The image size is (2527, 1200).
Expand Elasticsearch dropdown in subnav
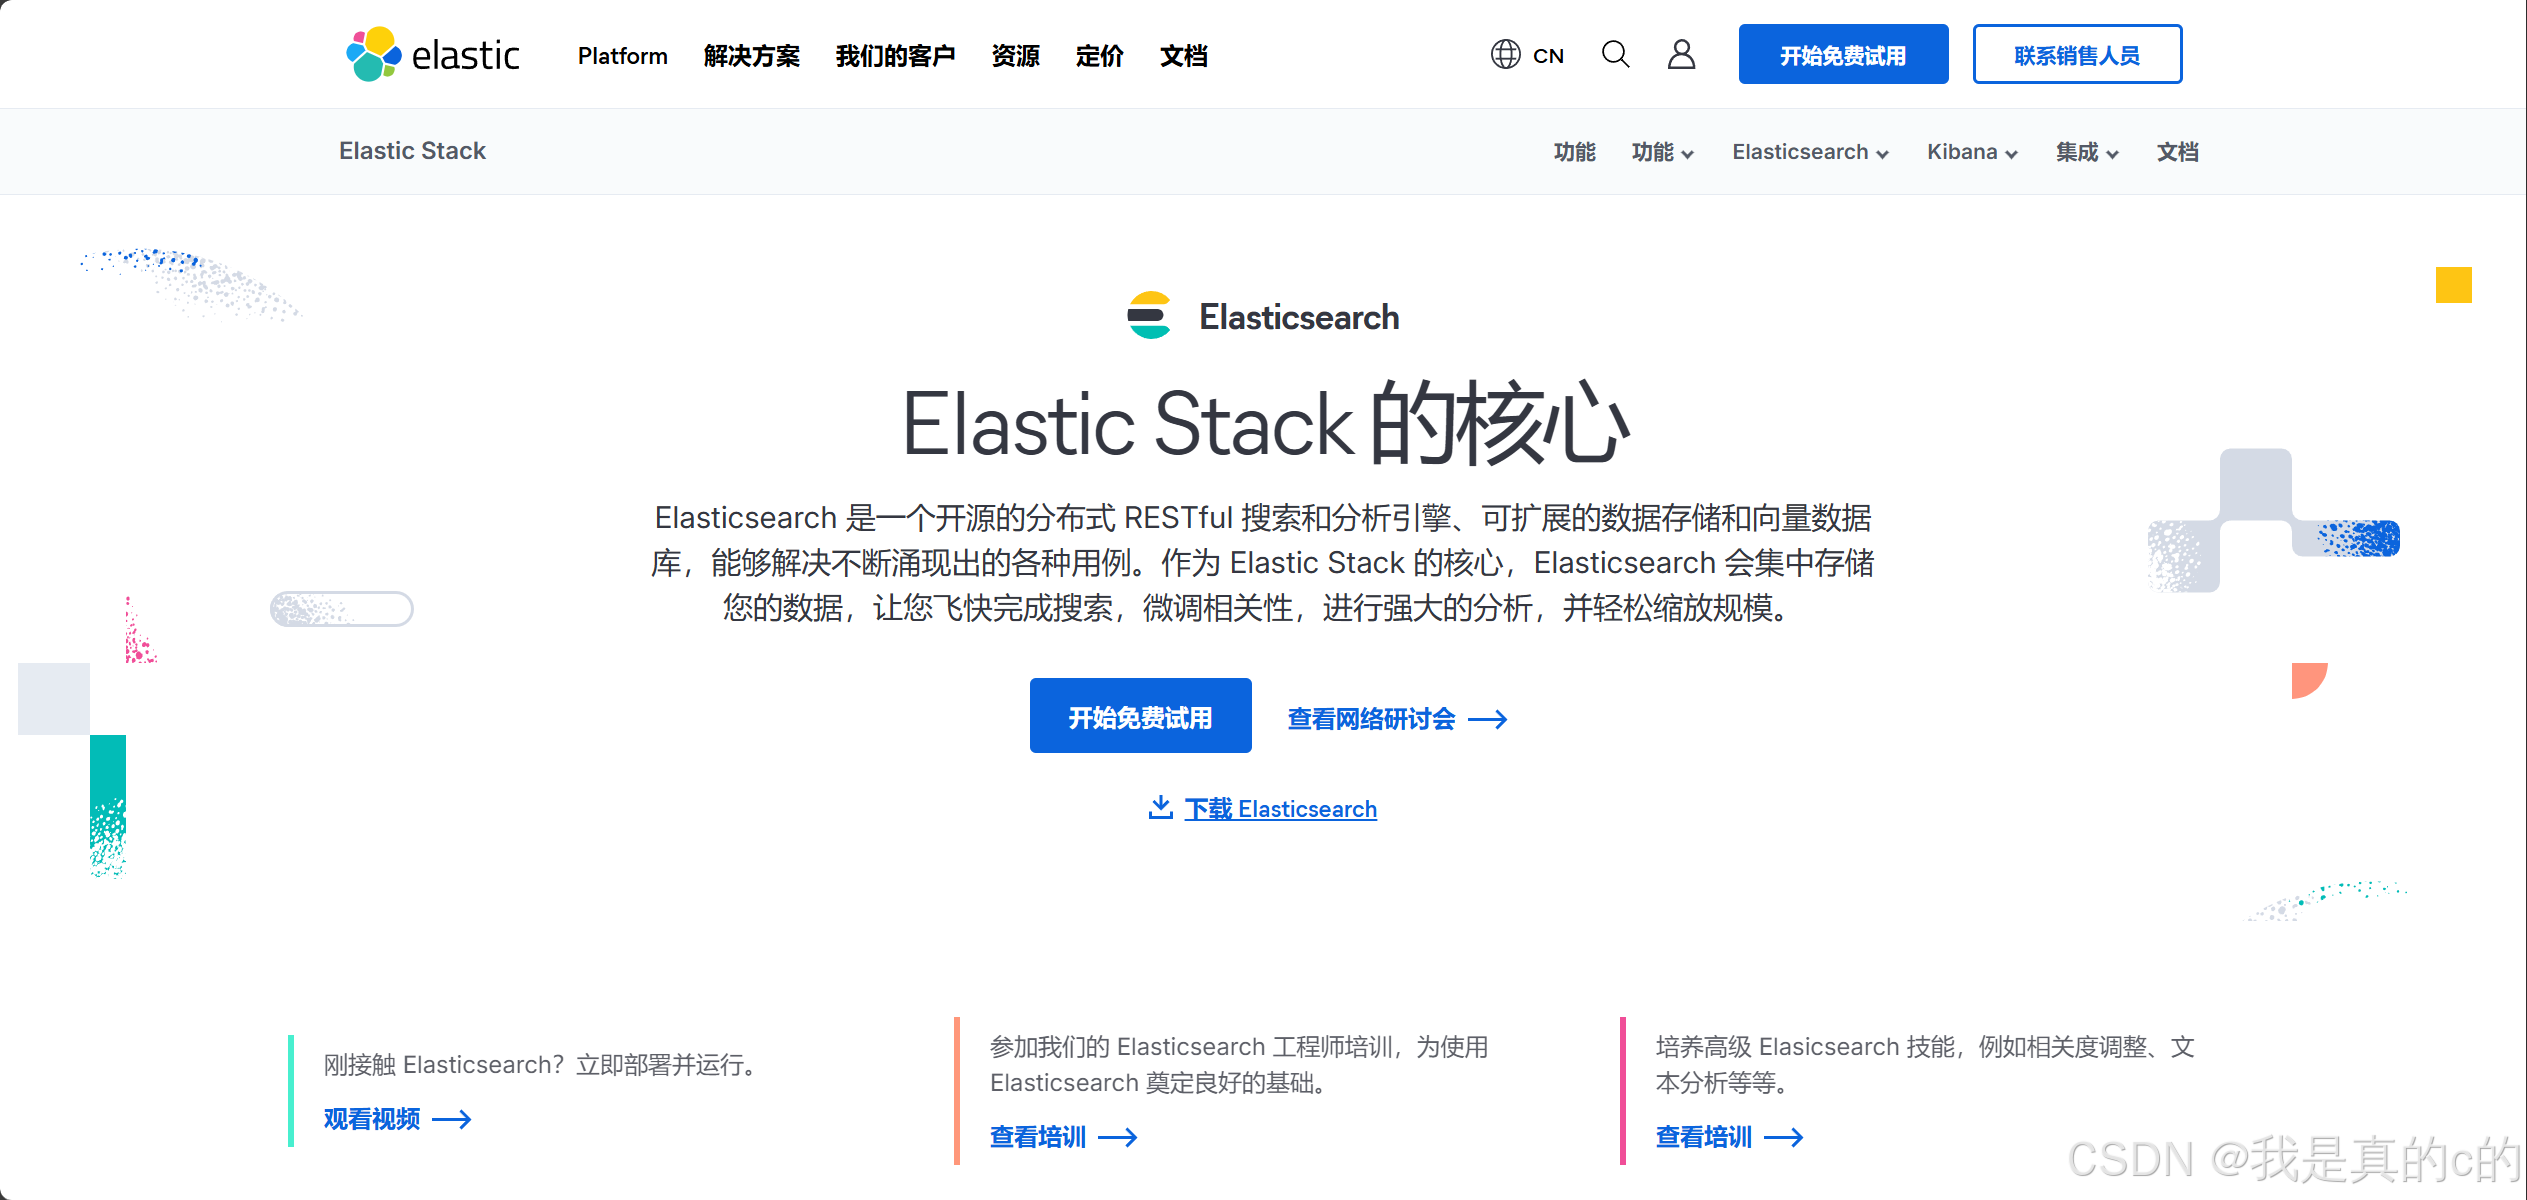1810,152
